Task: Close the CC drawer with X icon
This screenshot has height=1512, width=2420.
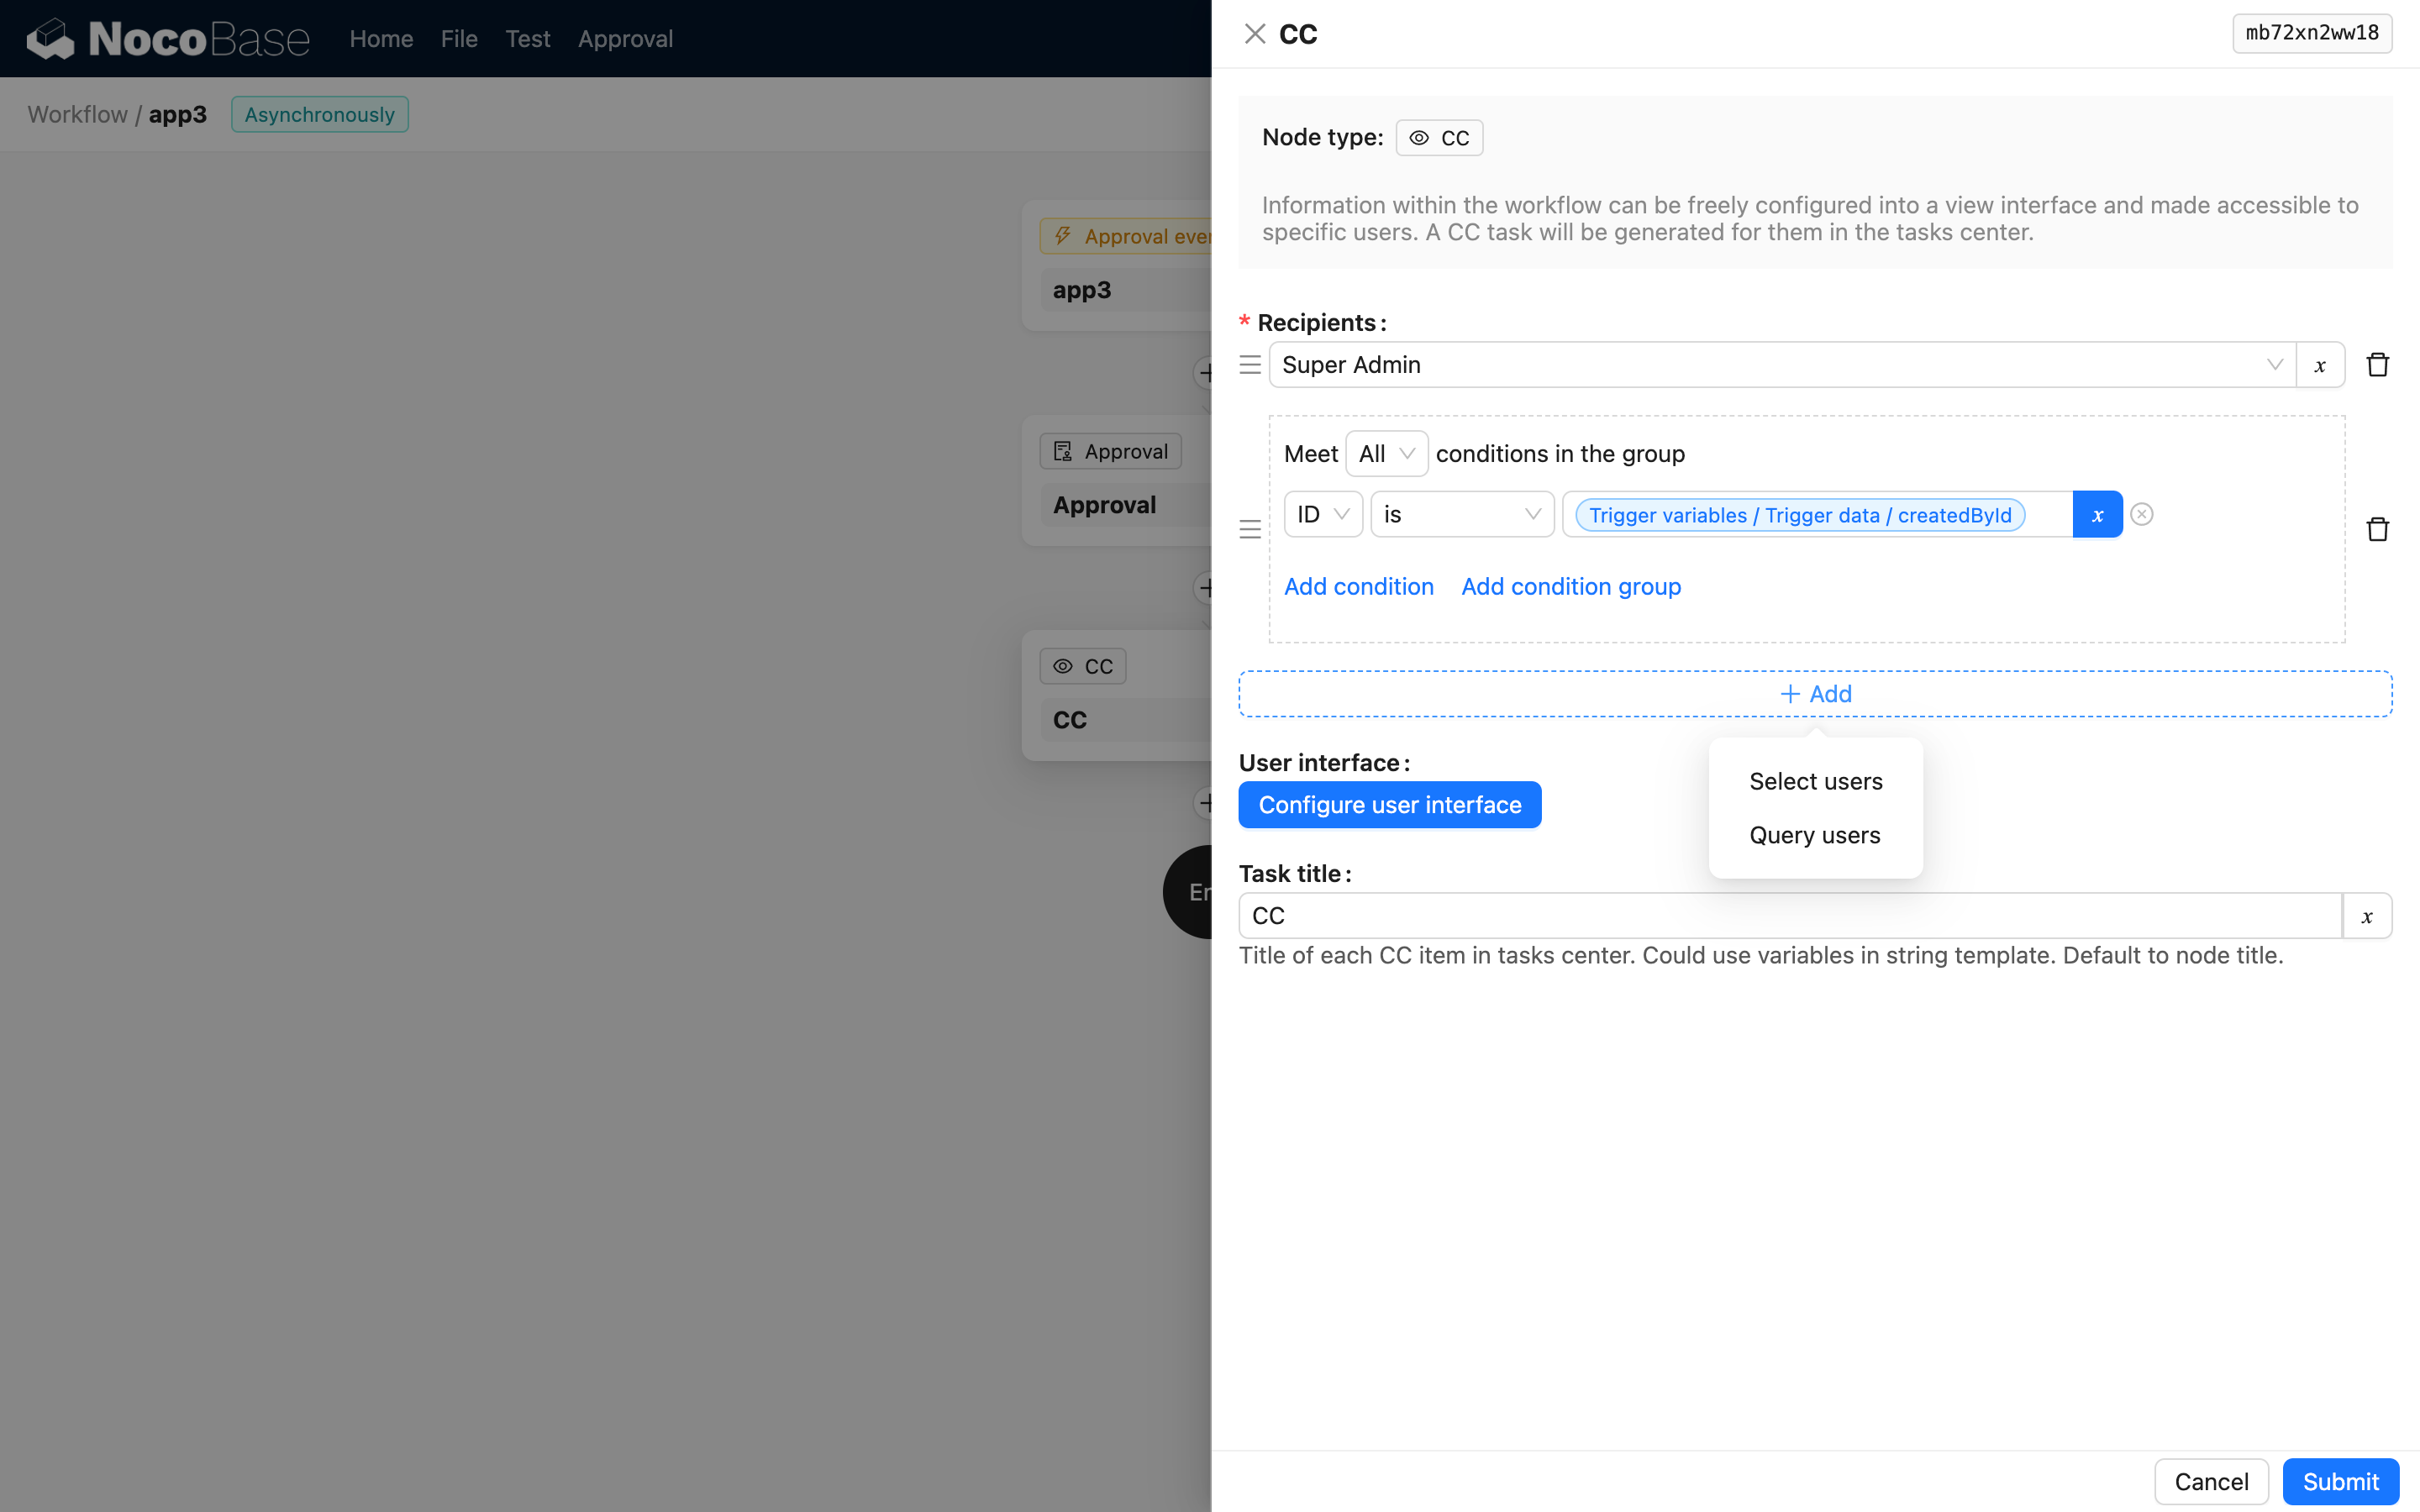Action: tap(1254, 34)
